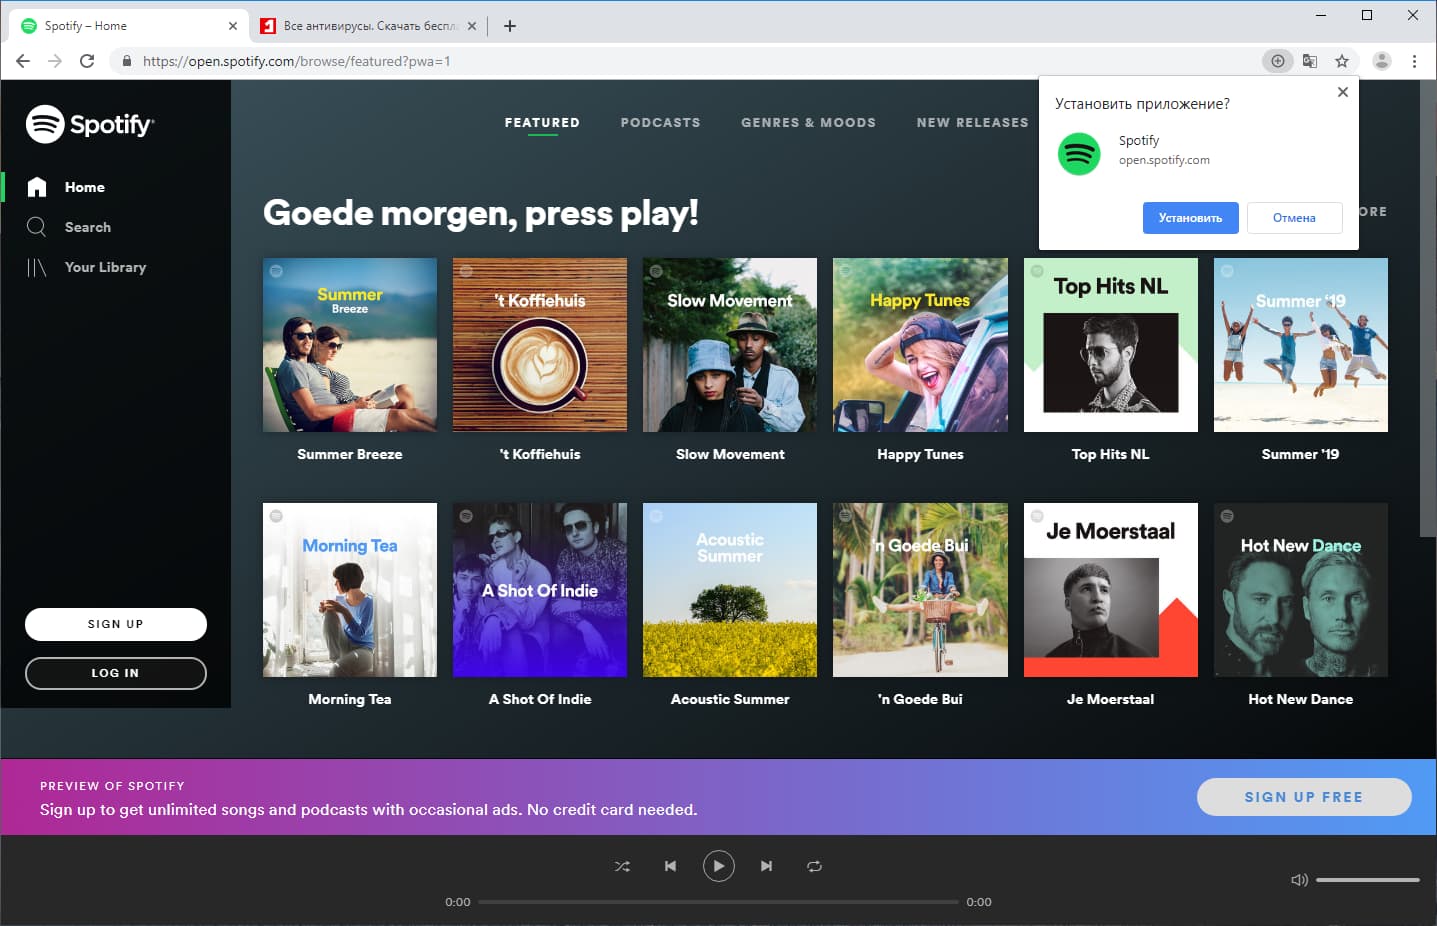Click the address bar URL

(296, 61)
